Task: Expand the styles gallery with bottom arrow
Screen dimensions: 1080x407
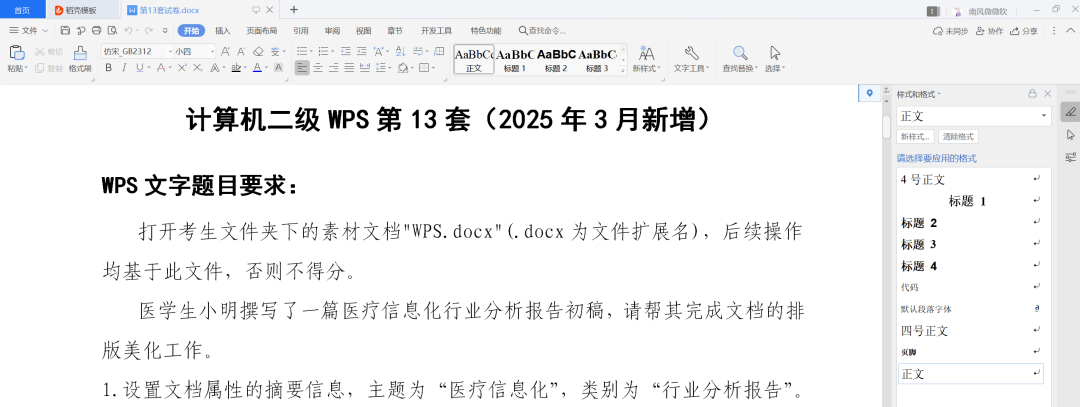Action: [623, 70]
